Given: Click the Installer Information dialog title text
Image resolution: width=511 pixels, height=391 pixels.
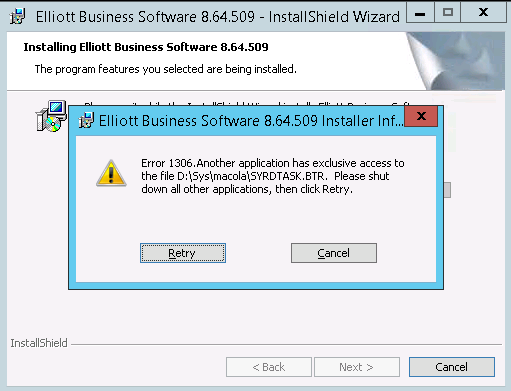Looking at the screenshot, I should (x=251, y=121).
